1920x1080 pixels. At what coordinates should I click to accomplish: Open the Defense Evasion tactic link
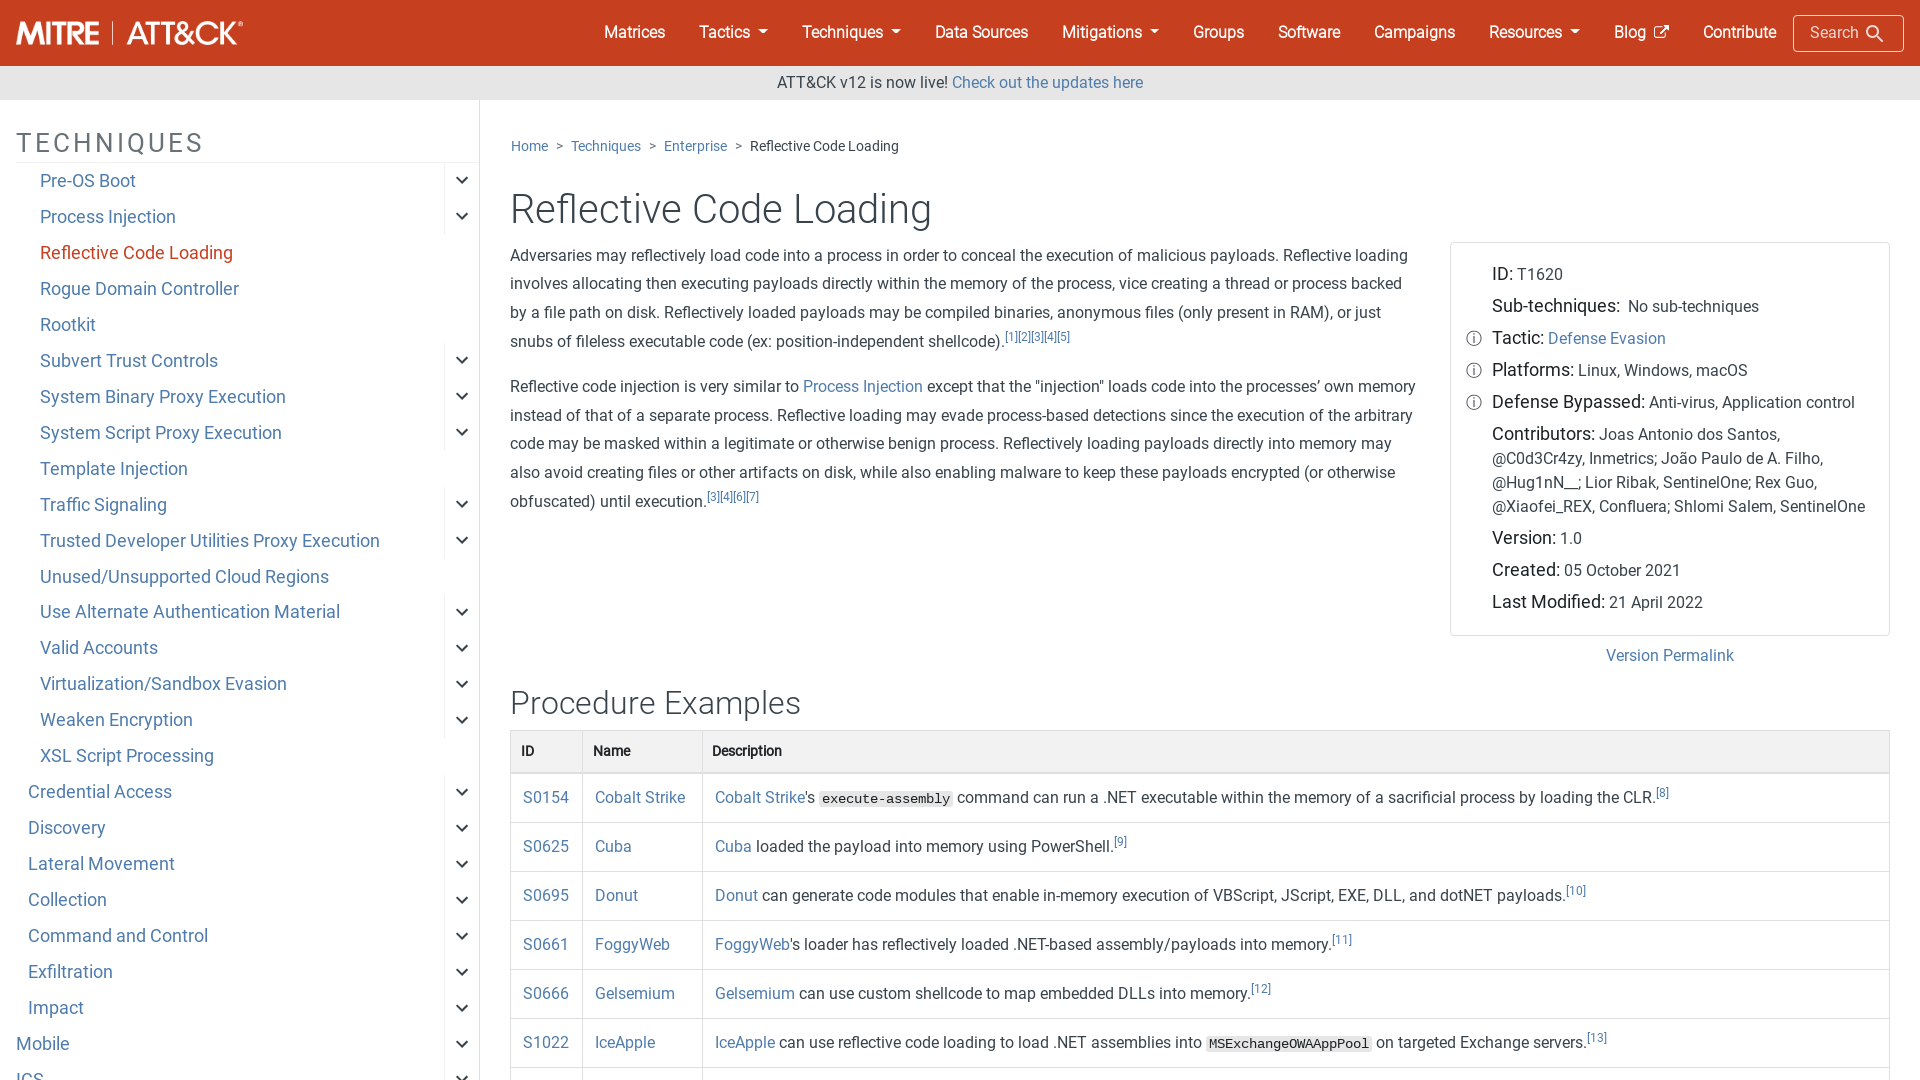[x=1606, y=339]
